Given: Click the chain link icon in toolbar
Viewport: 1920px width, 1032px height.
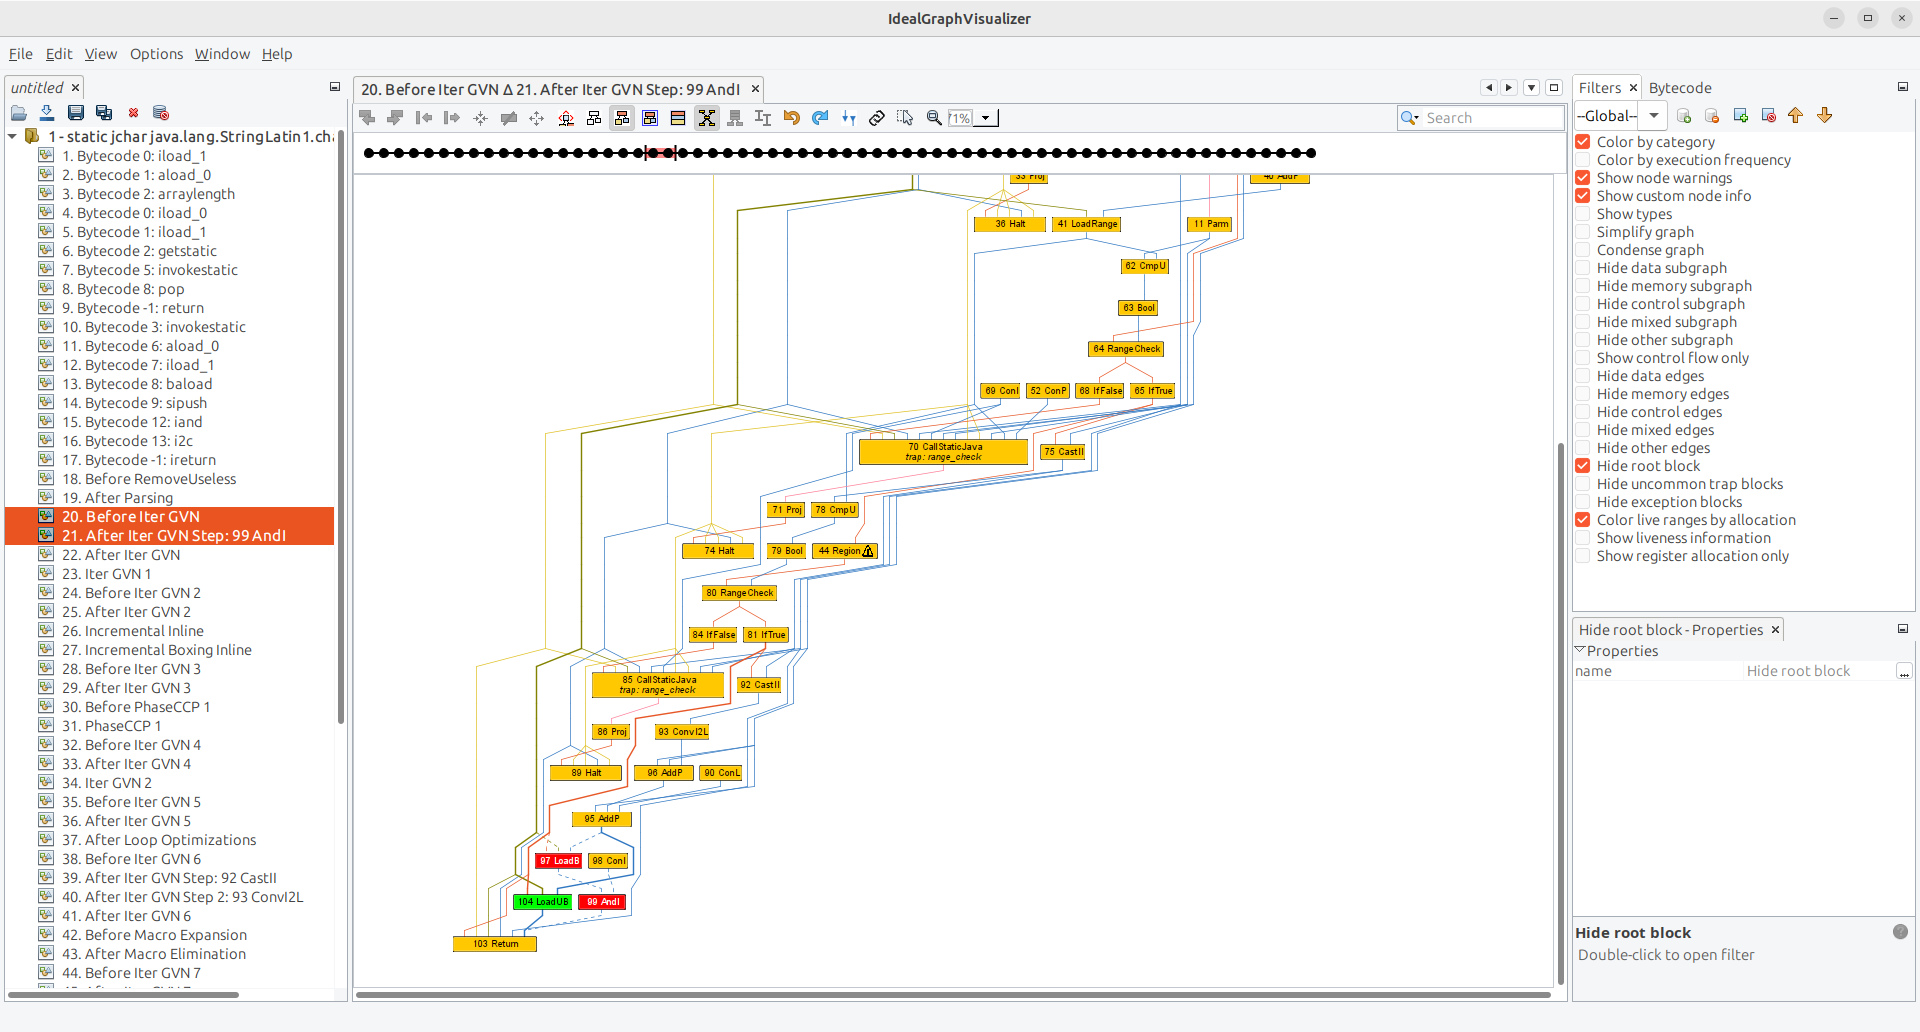Looking at the screenshot, I should tap(877, 118).
